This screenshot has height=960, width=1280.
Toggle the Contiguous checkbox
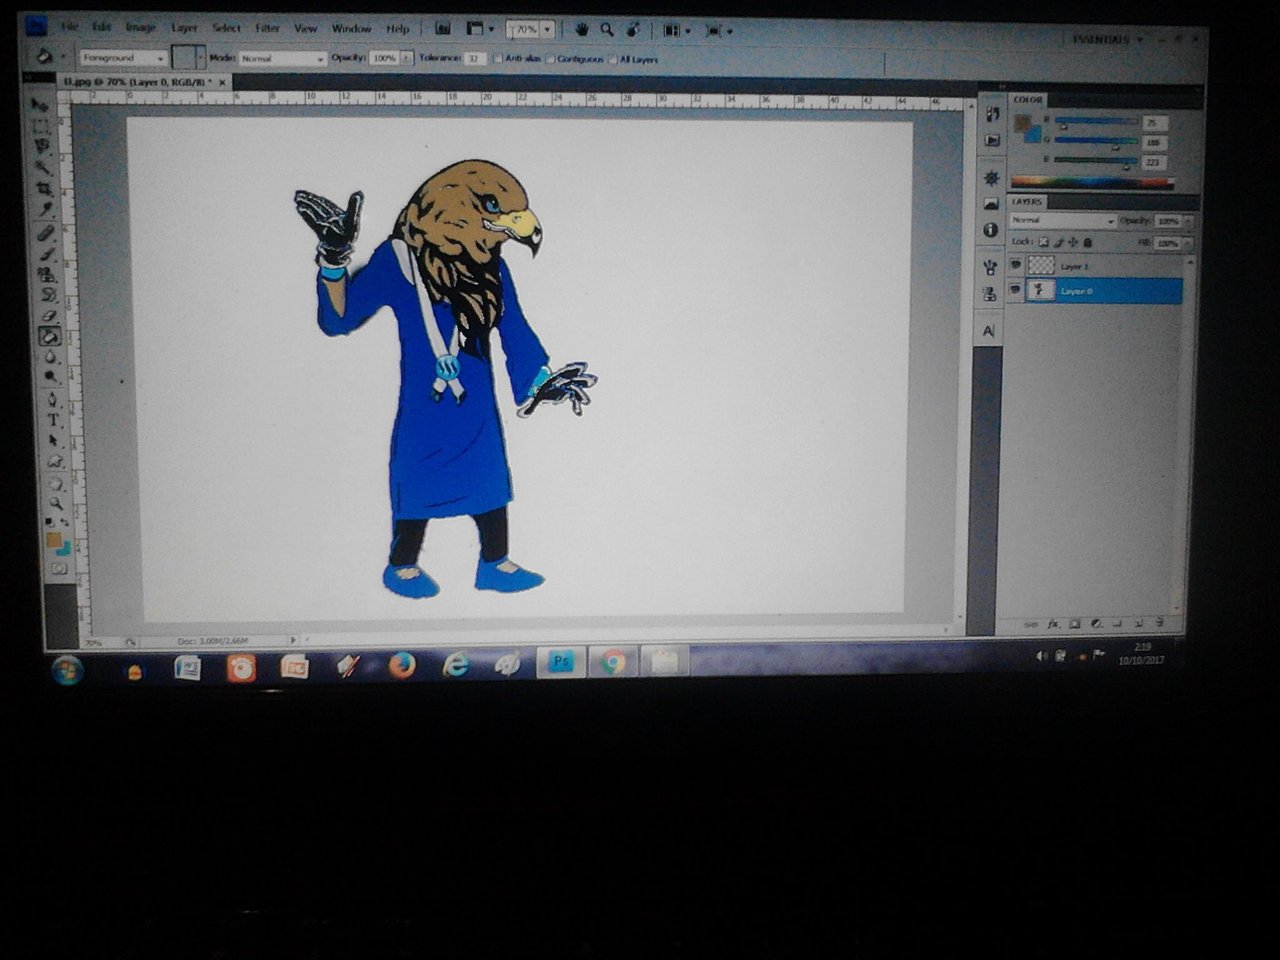(x=551, y=59)
